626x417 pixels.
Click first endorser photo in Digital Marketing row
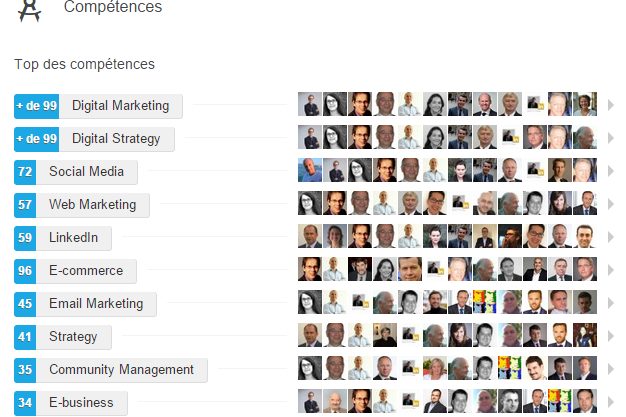310,105
